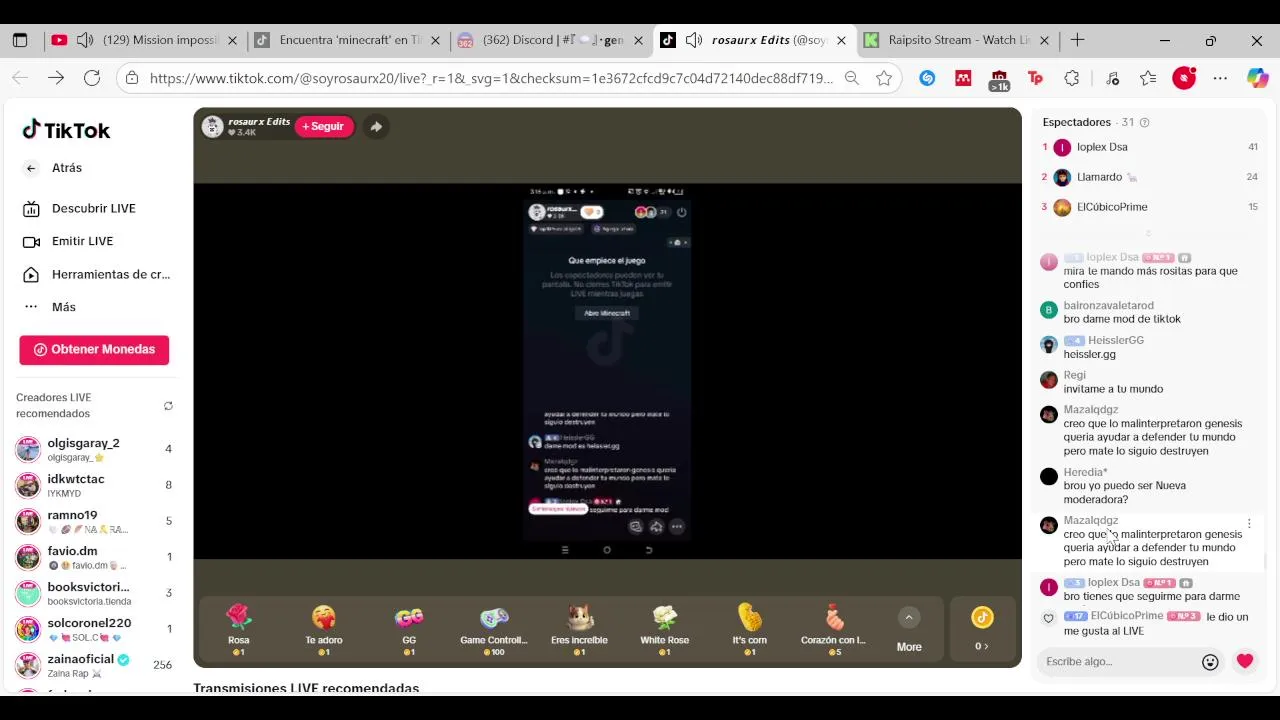Open coin balance panel

click(982, 630)
